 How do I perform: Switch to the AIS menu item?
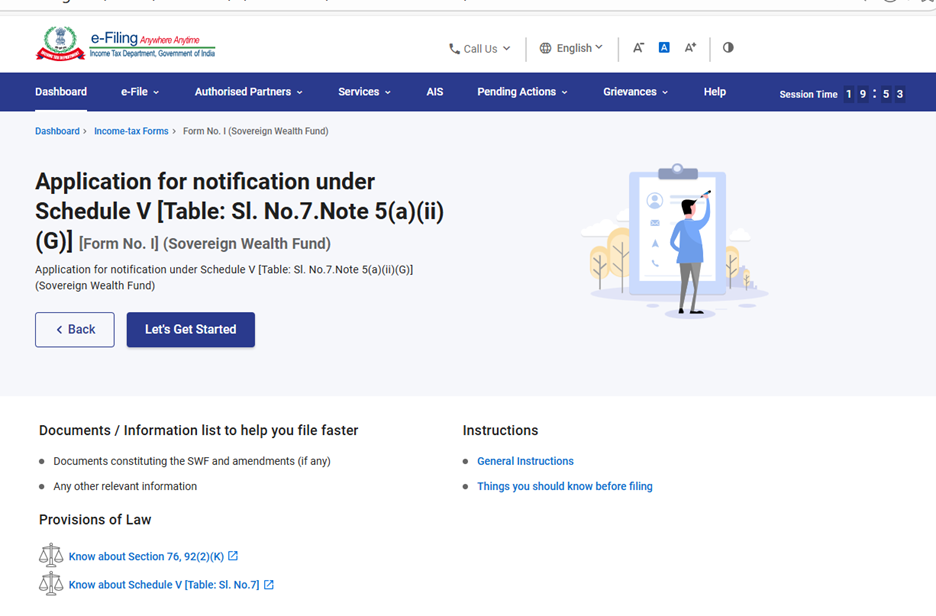point(434,91)
